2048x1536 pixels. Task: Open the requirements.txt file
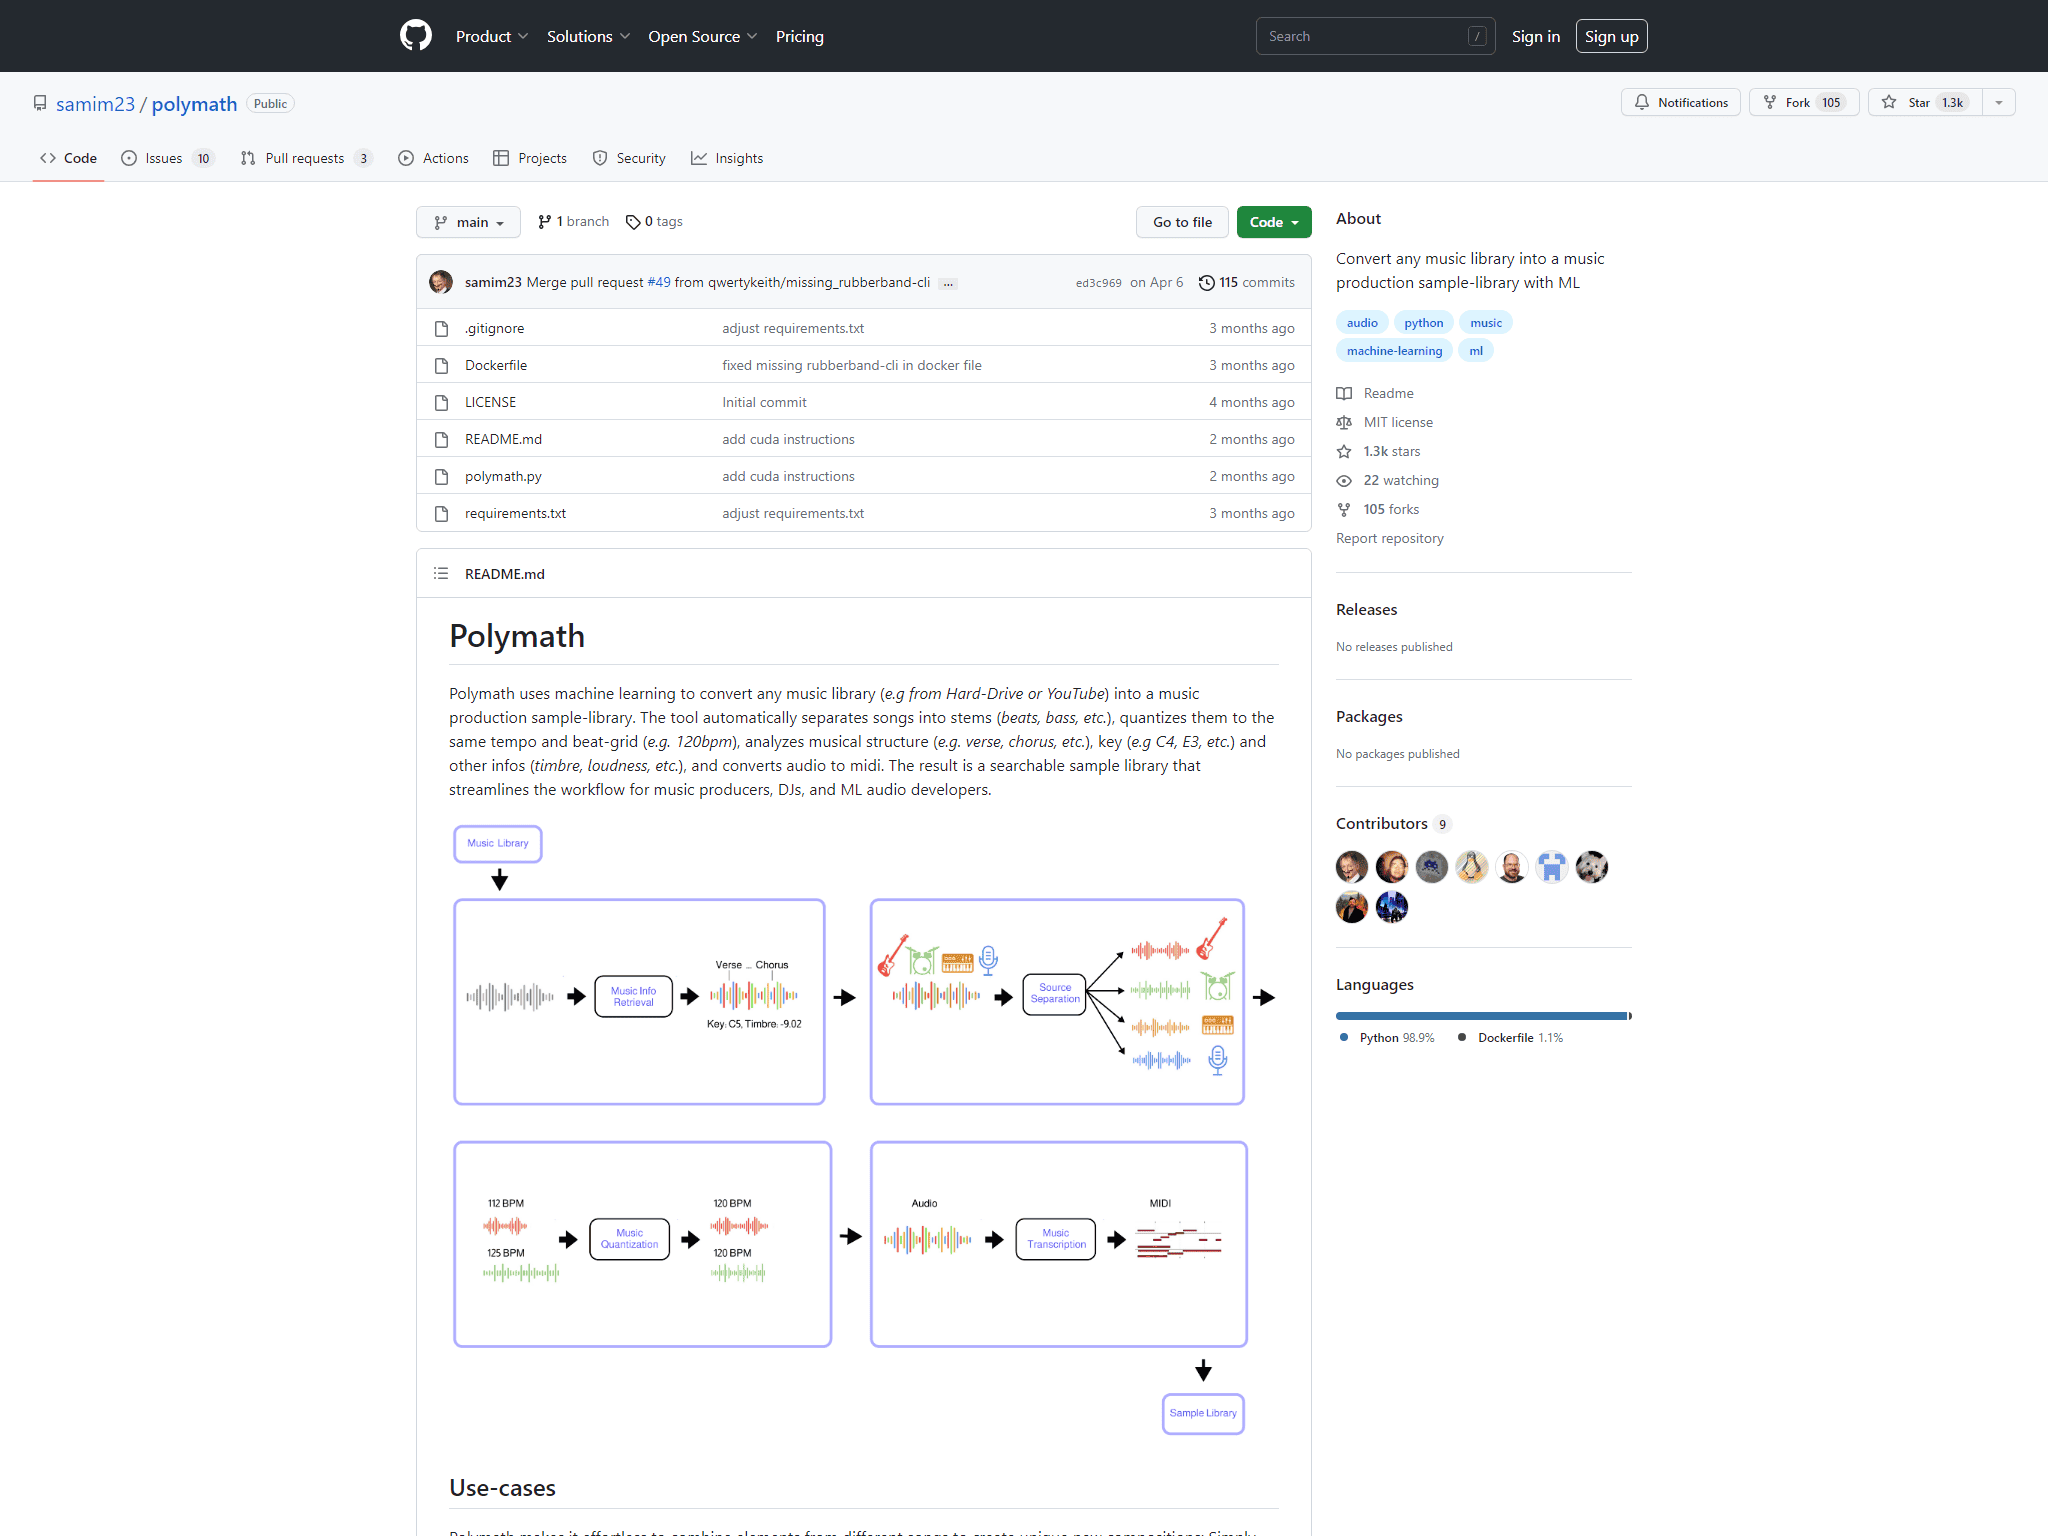click(515, 513)
